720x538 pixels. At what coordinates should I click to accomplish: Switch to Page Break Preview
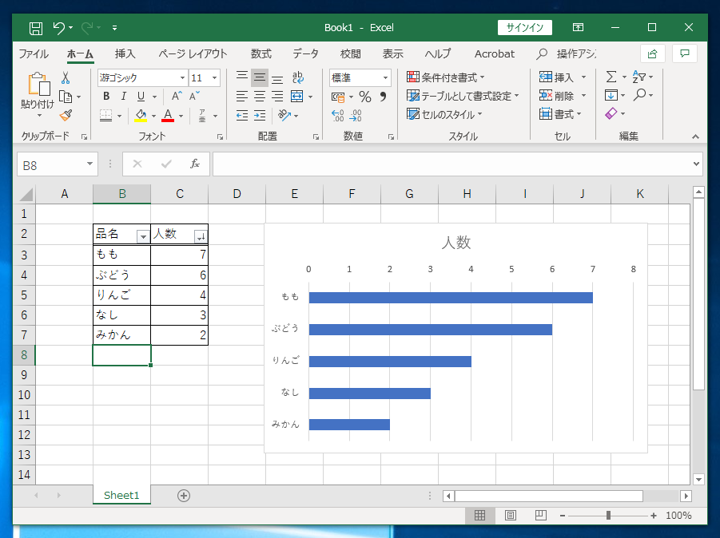pyautogui.click(x=540, y=516)
